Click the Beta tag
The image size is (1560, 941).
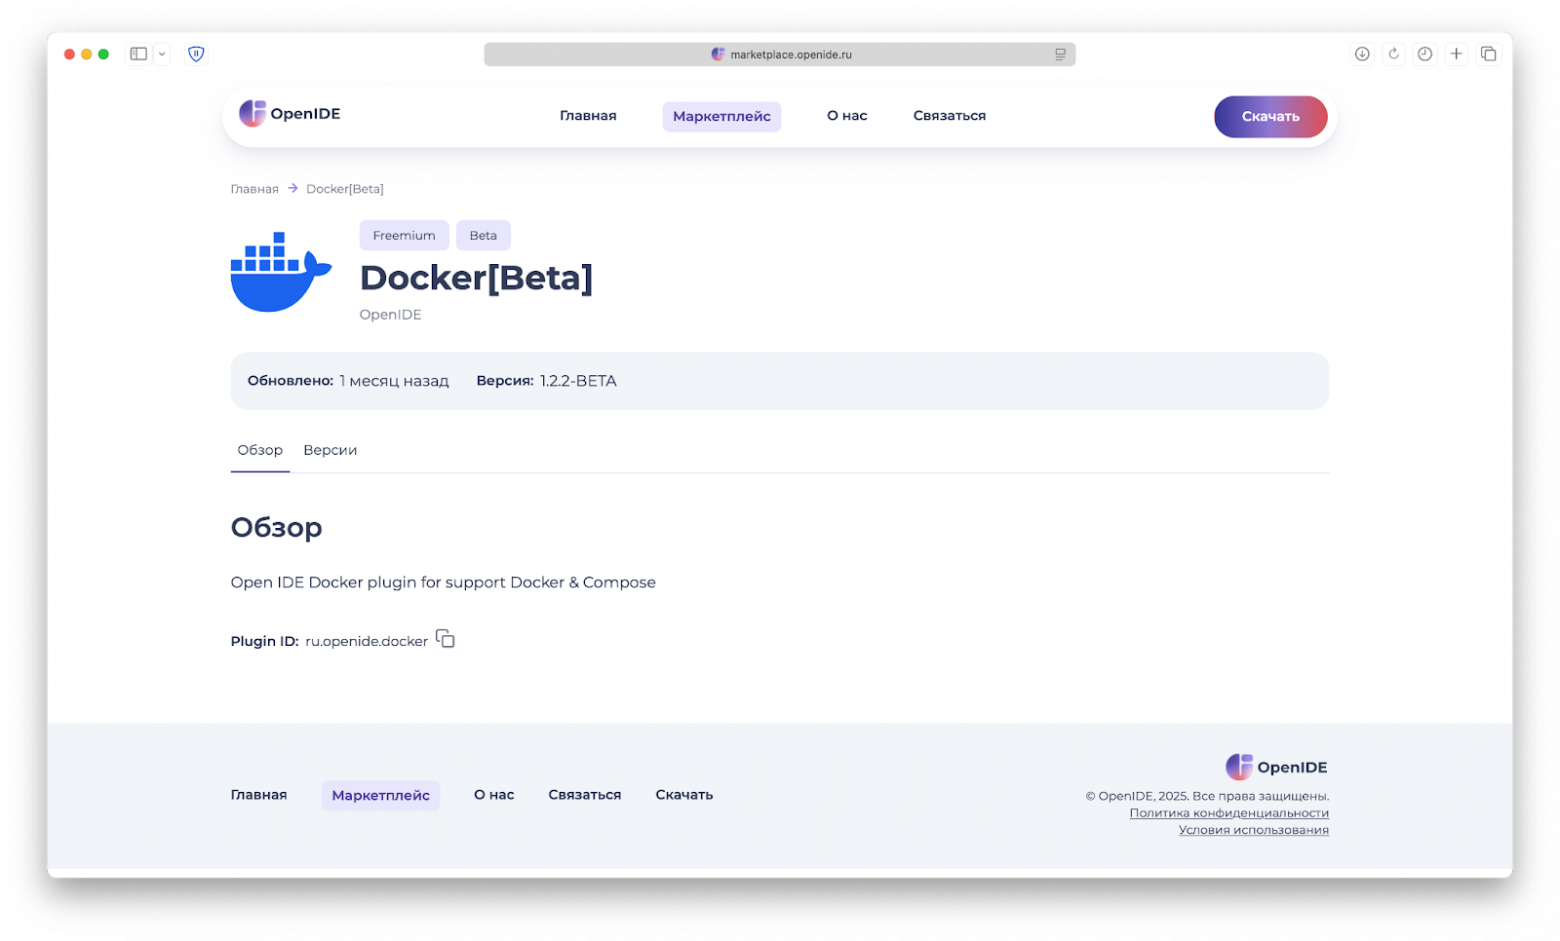pyautogui.click(x=483, y=235)
